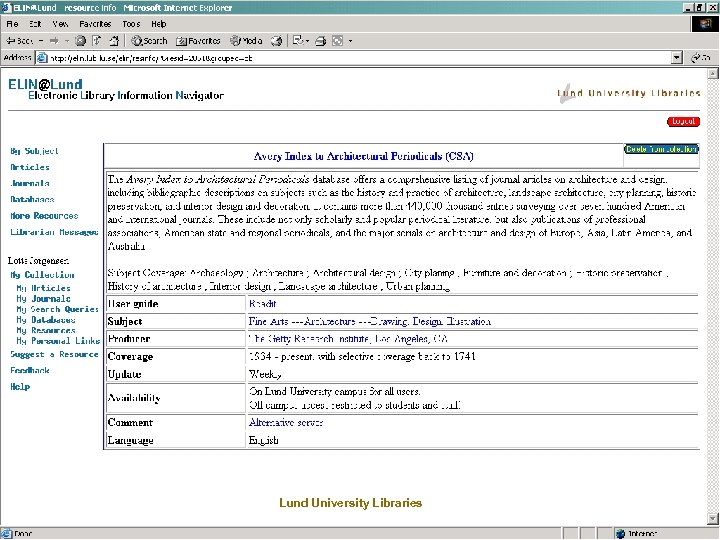Open the Journals sidebar link
Viewport: 720px width, 540px height.
(x=30, y=183)
